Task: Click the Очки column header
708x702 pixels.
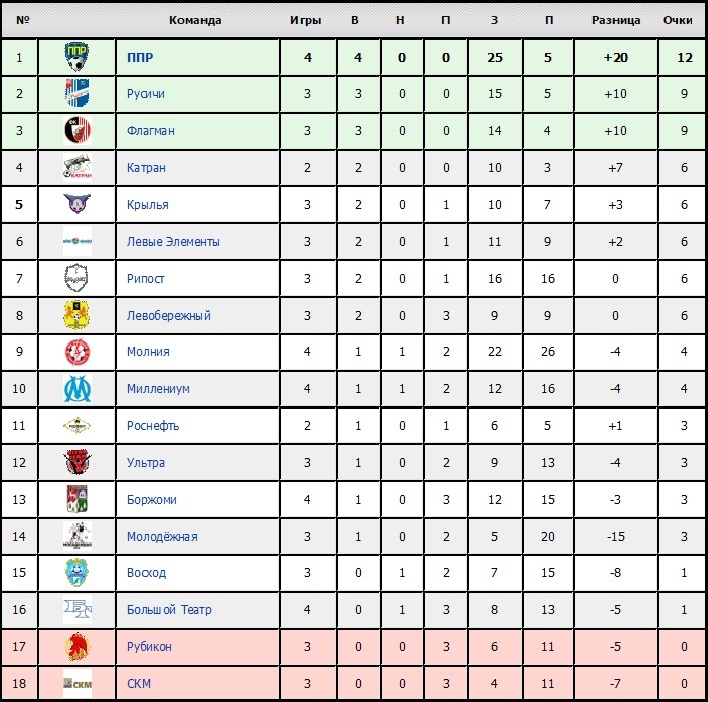Action: pos(677,20)
